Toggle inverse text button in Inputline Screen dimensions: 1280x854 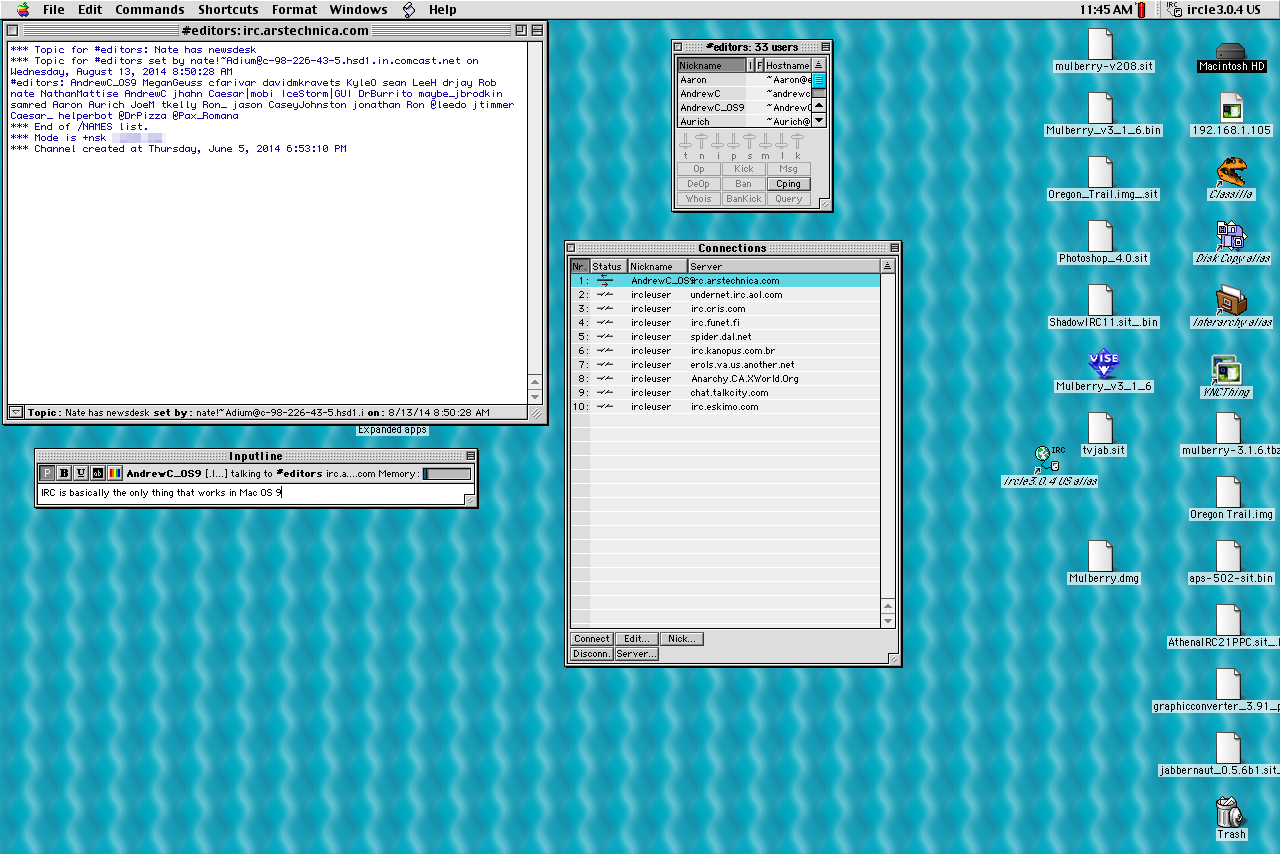coord(98,473)
